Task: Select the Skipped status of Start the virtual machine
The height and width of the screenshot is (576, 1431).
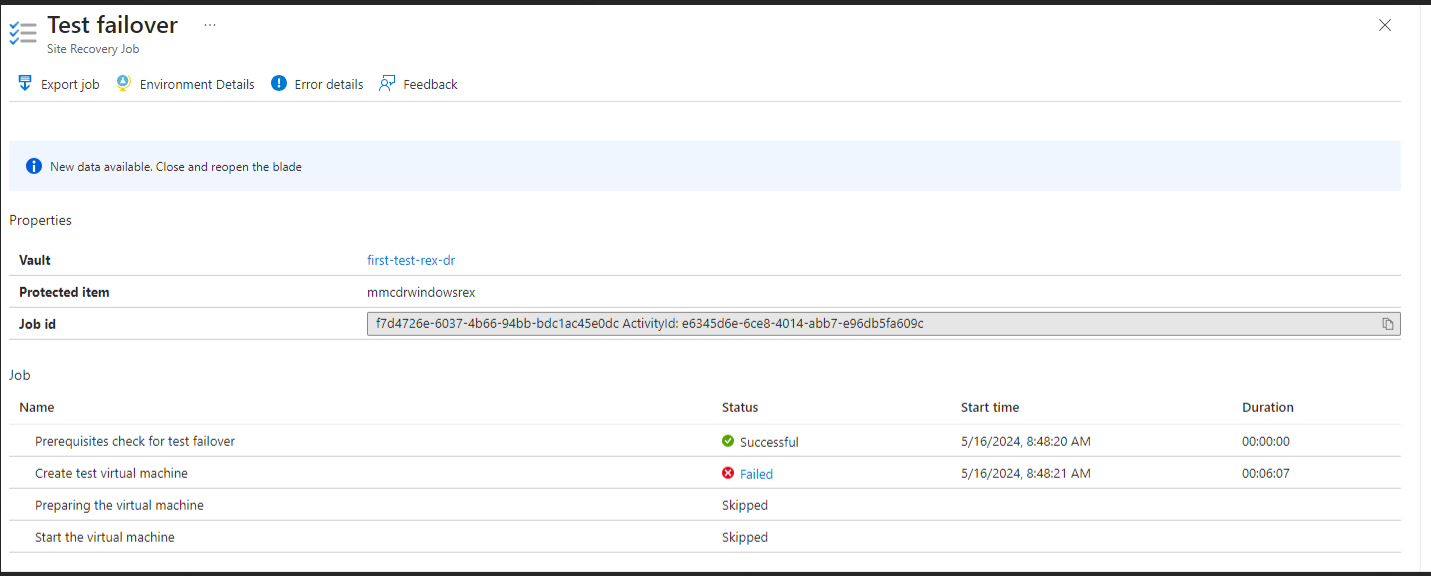Action: coord(744,537)
